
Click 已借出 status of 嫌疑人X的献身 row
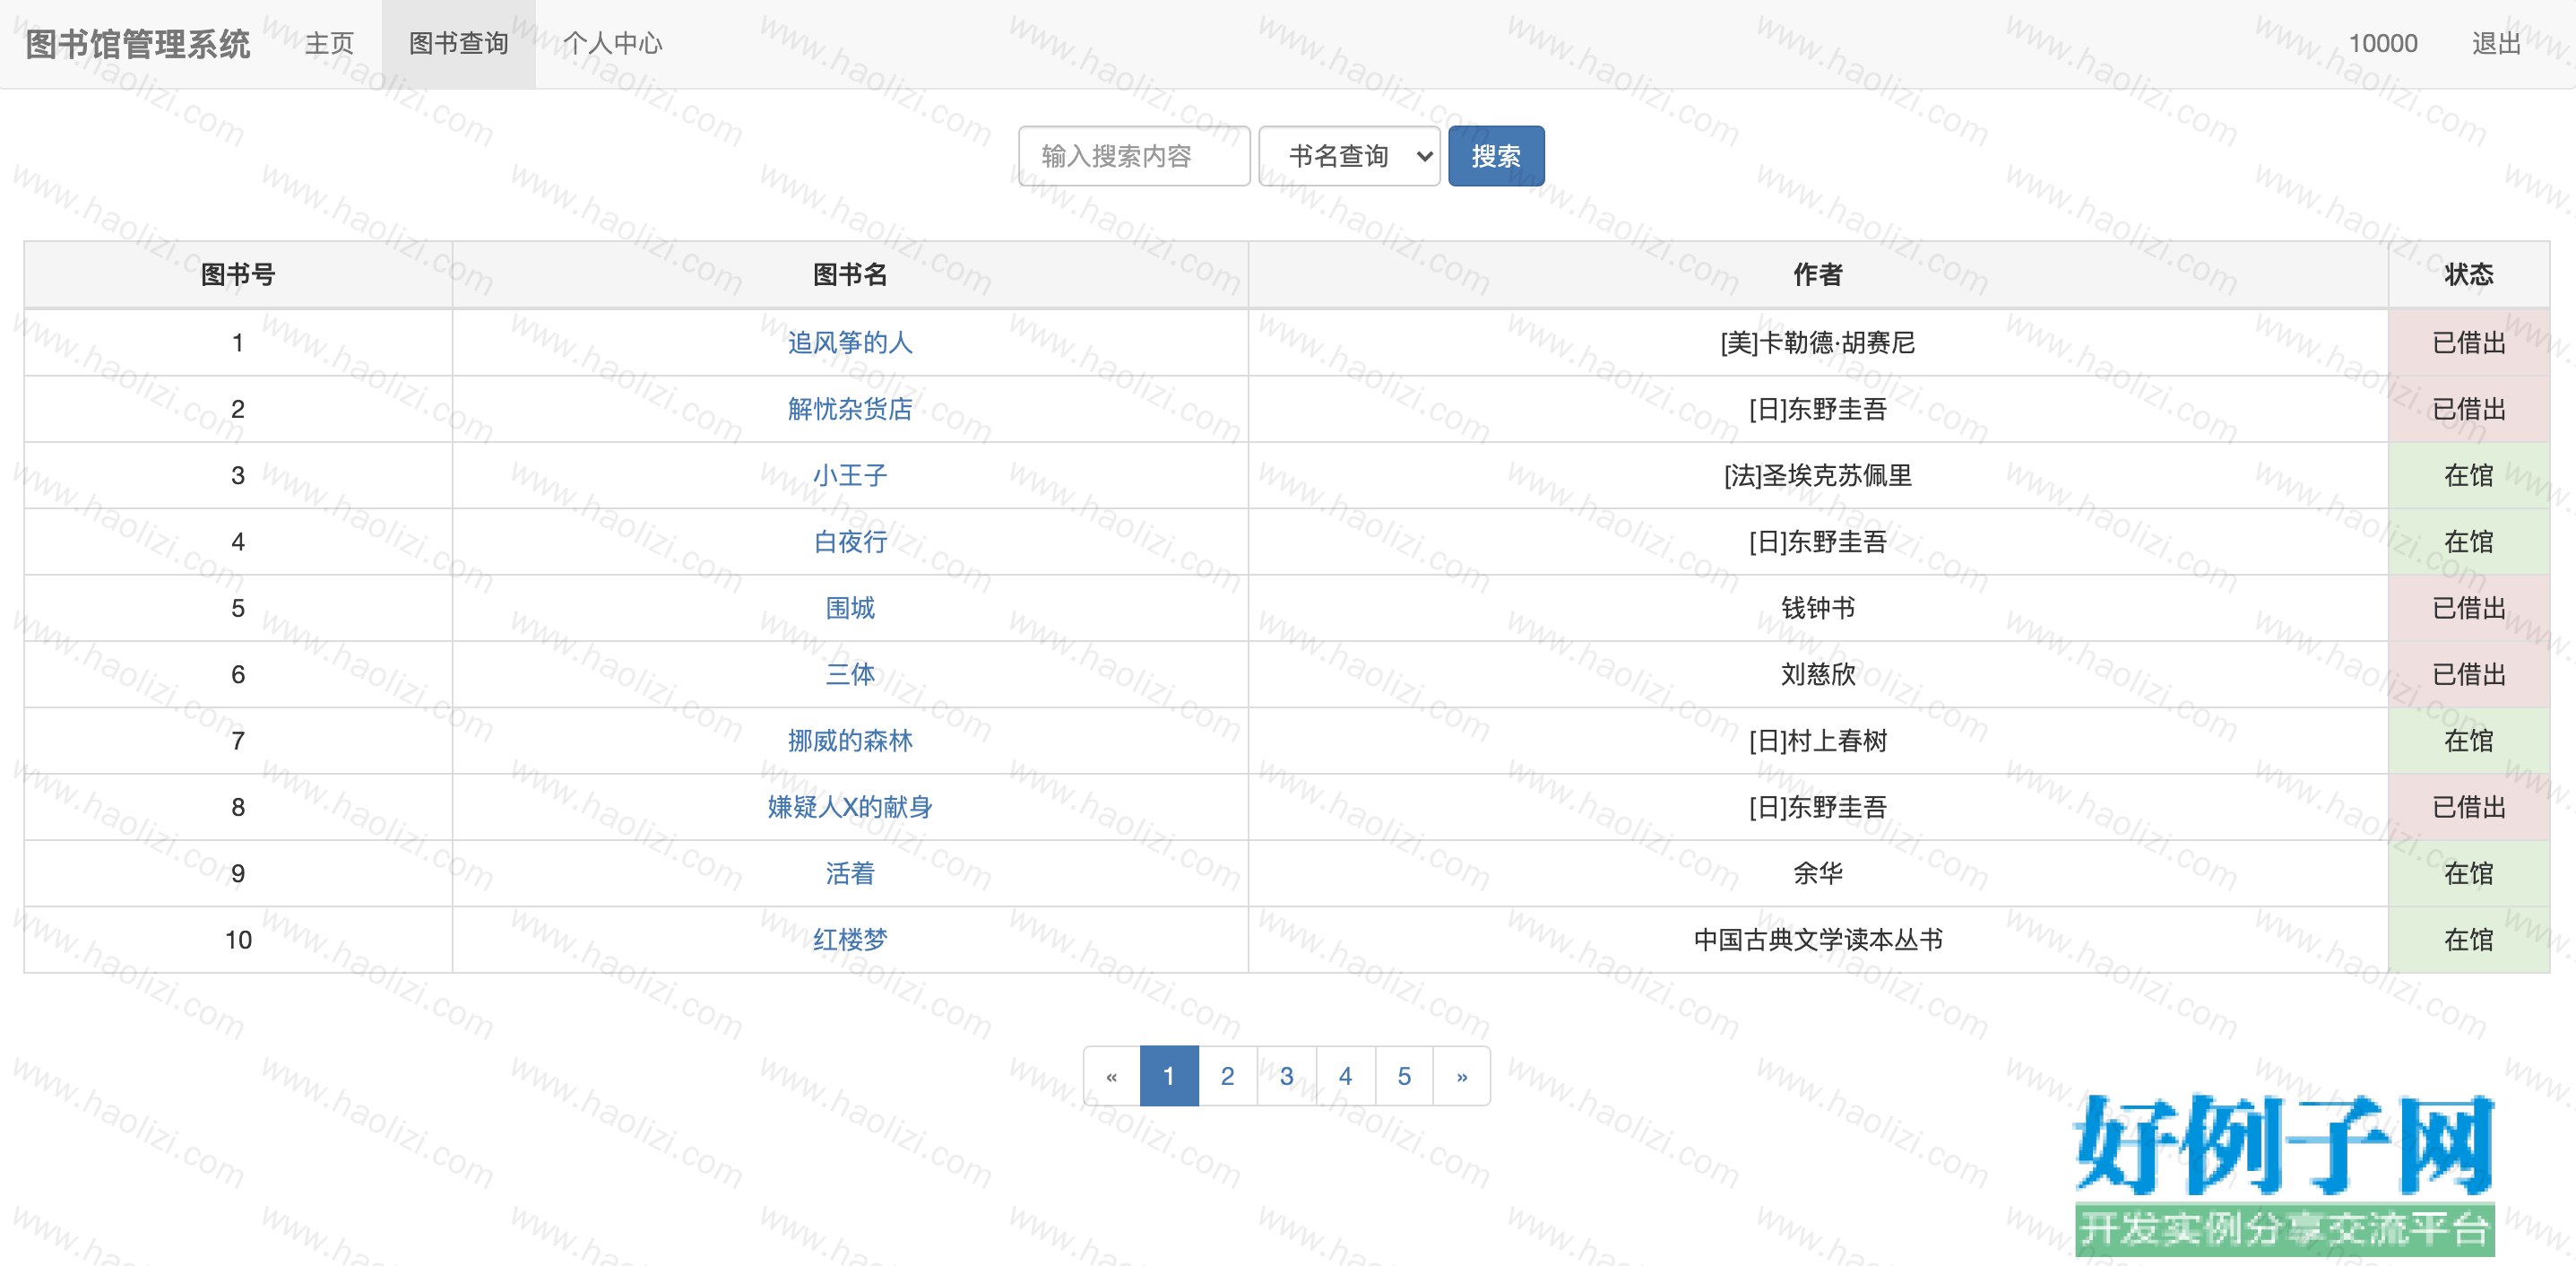2469,807
